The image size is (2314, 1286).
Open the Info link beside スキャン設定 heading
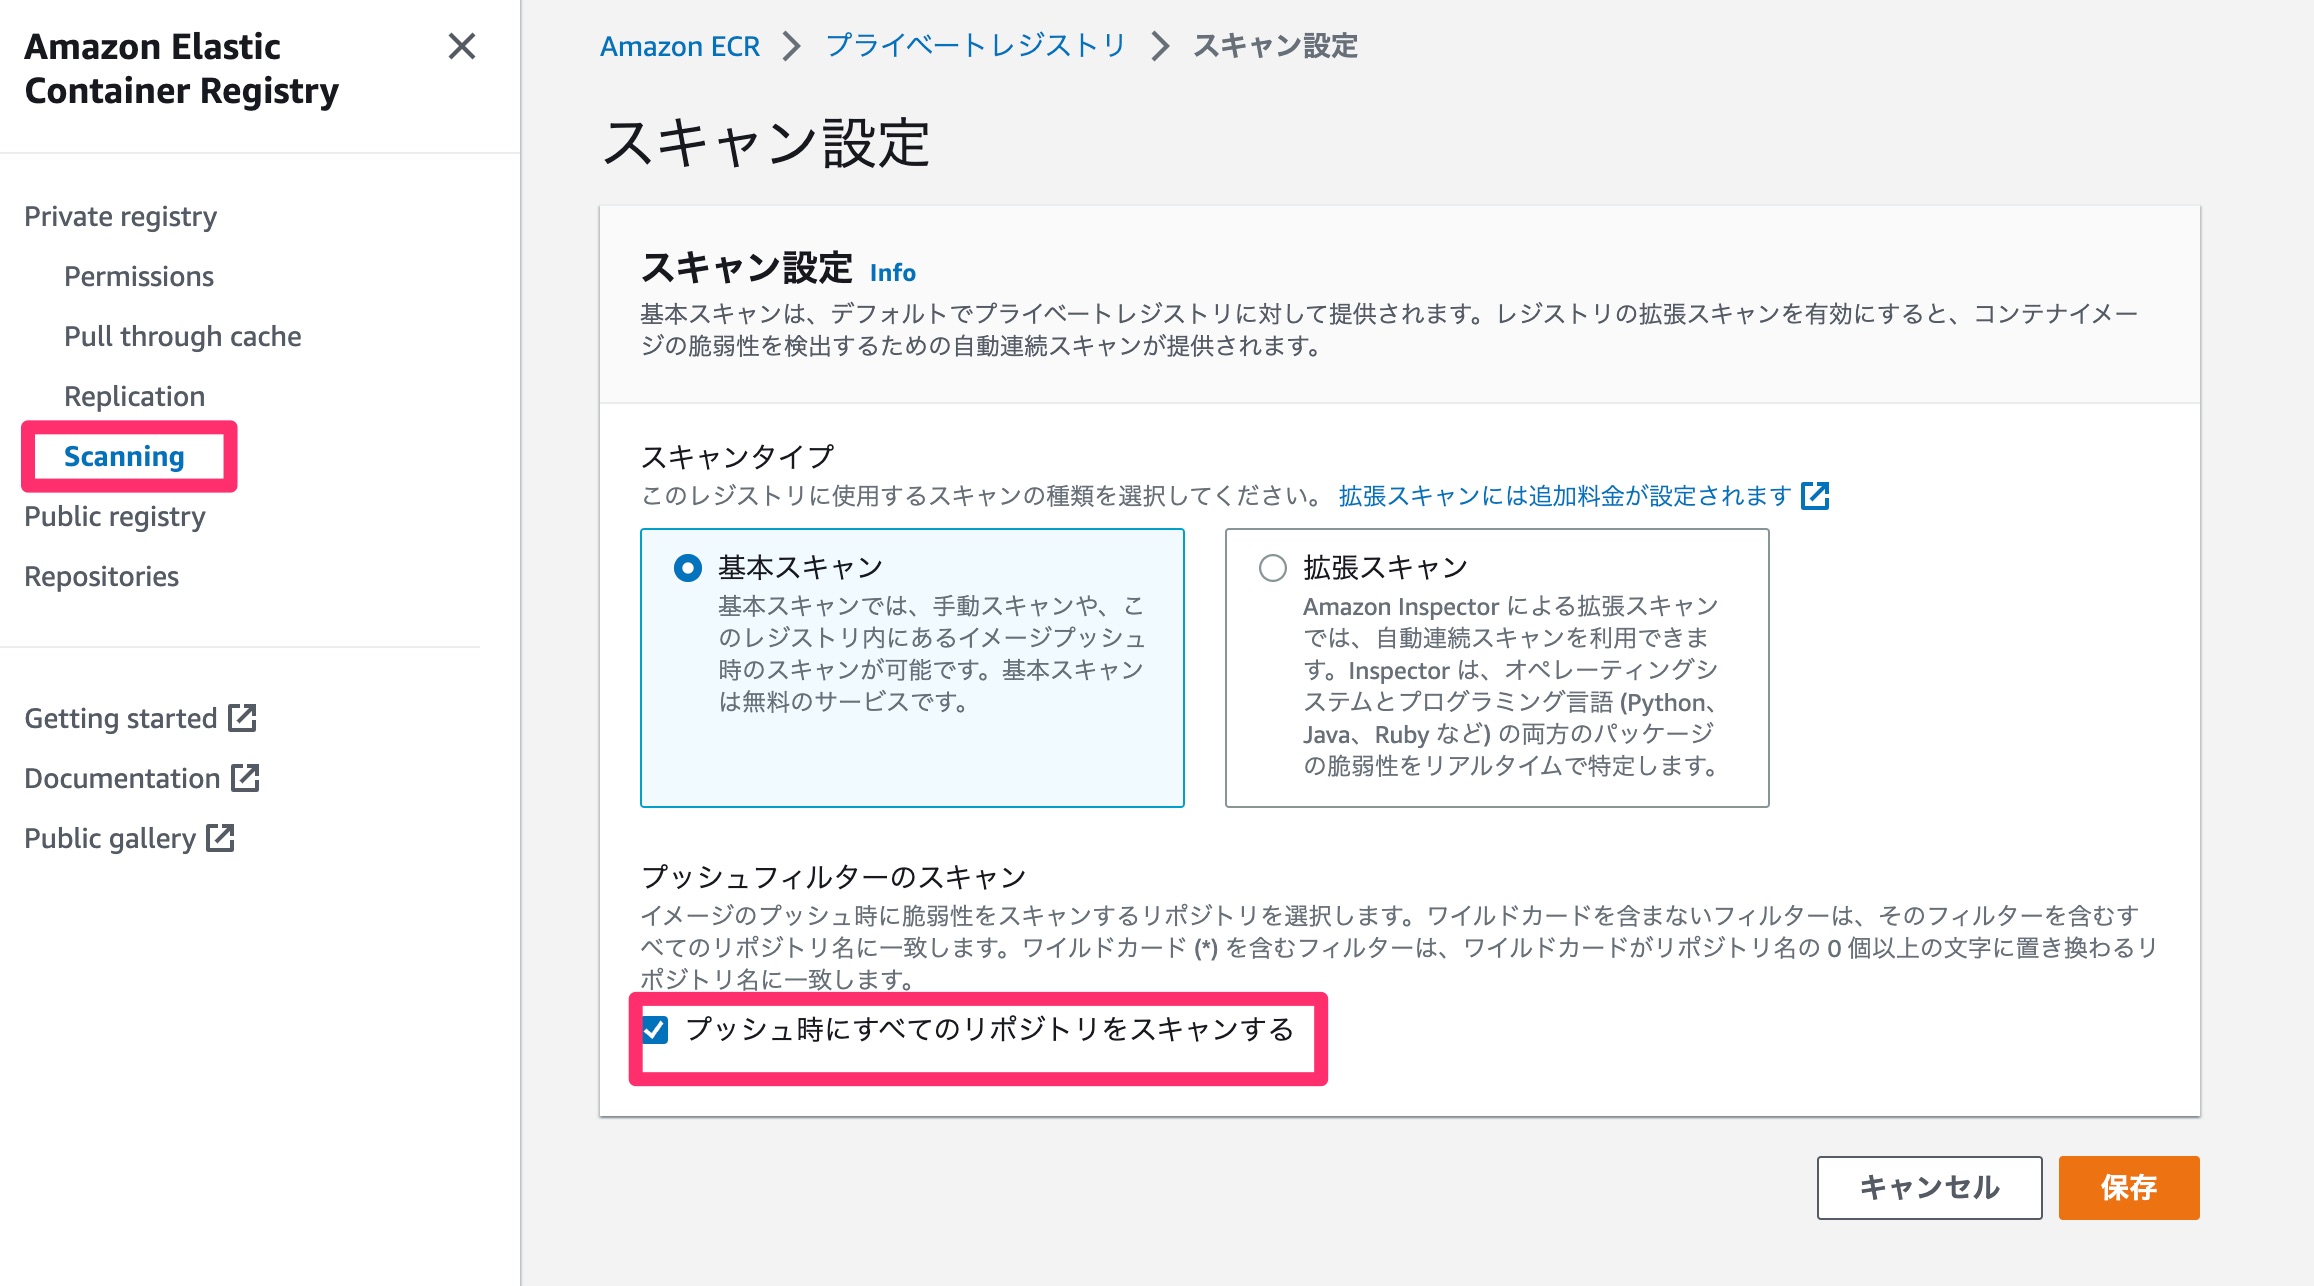[x=892, y=272]
